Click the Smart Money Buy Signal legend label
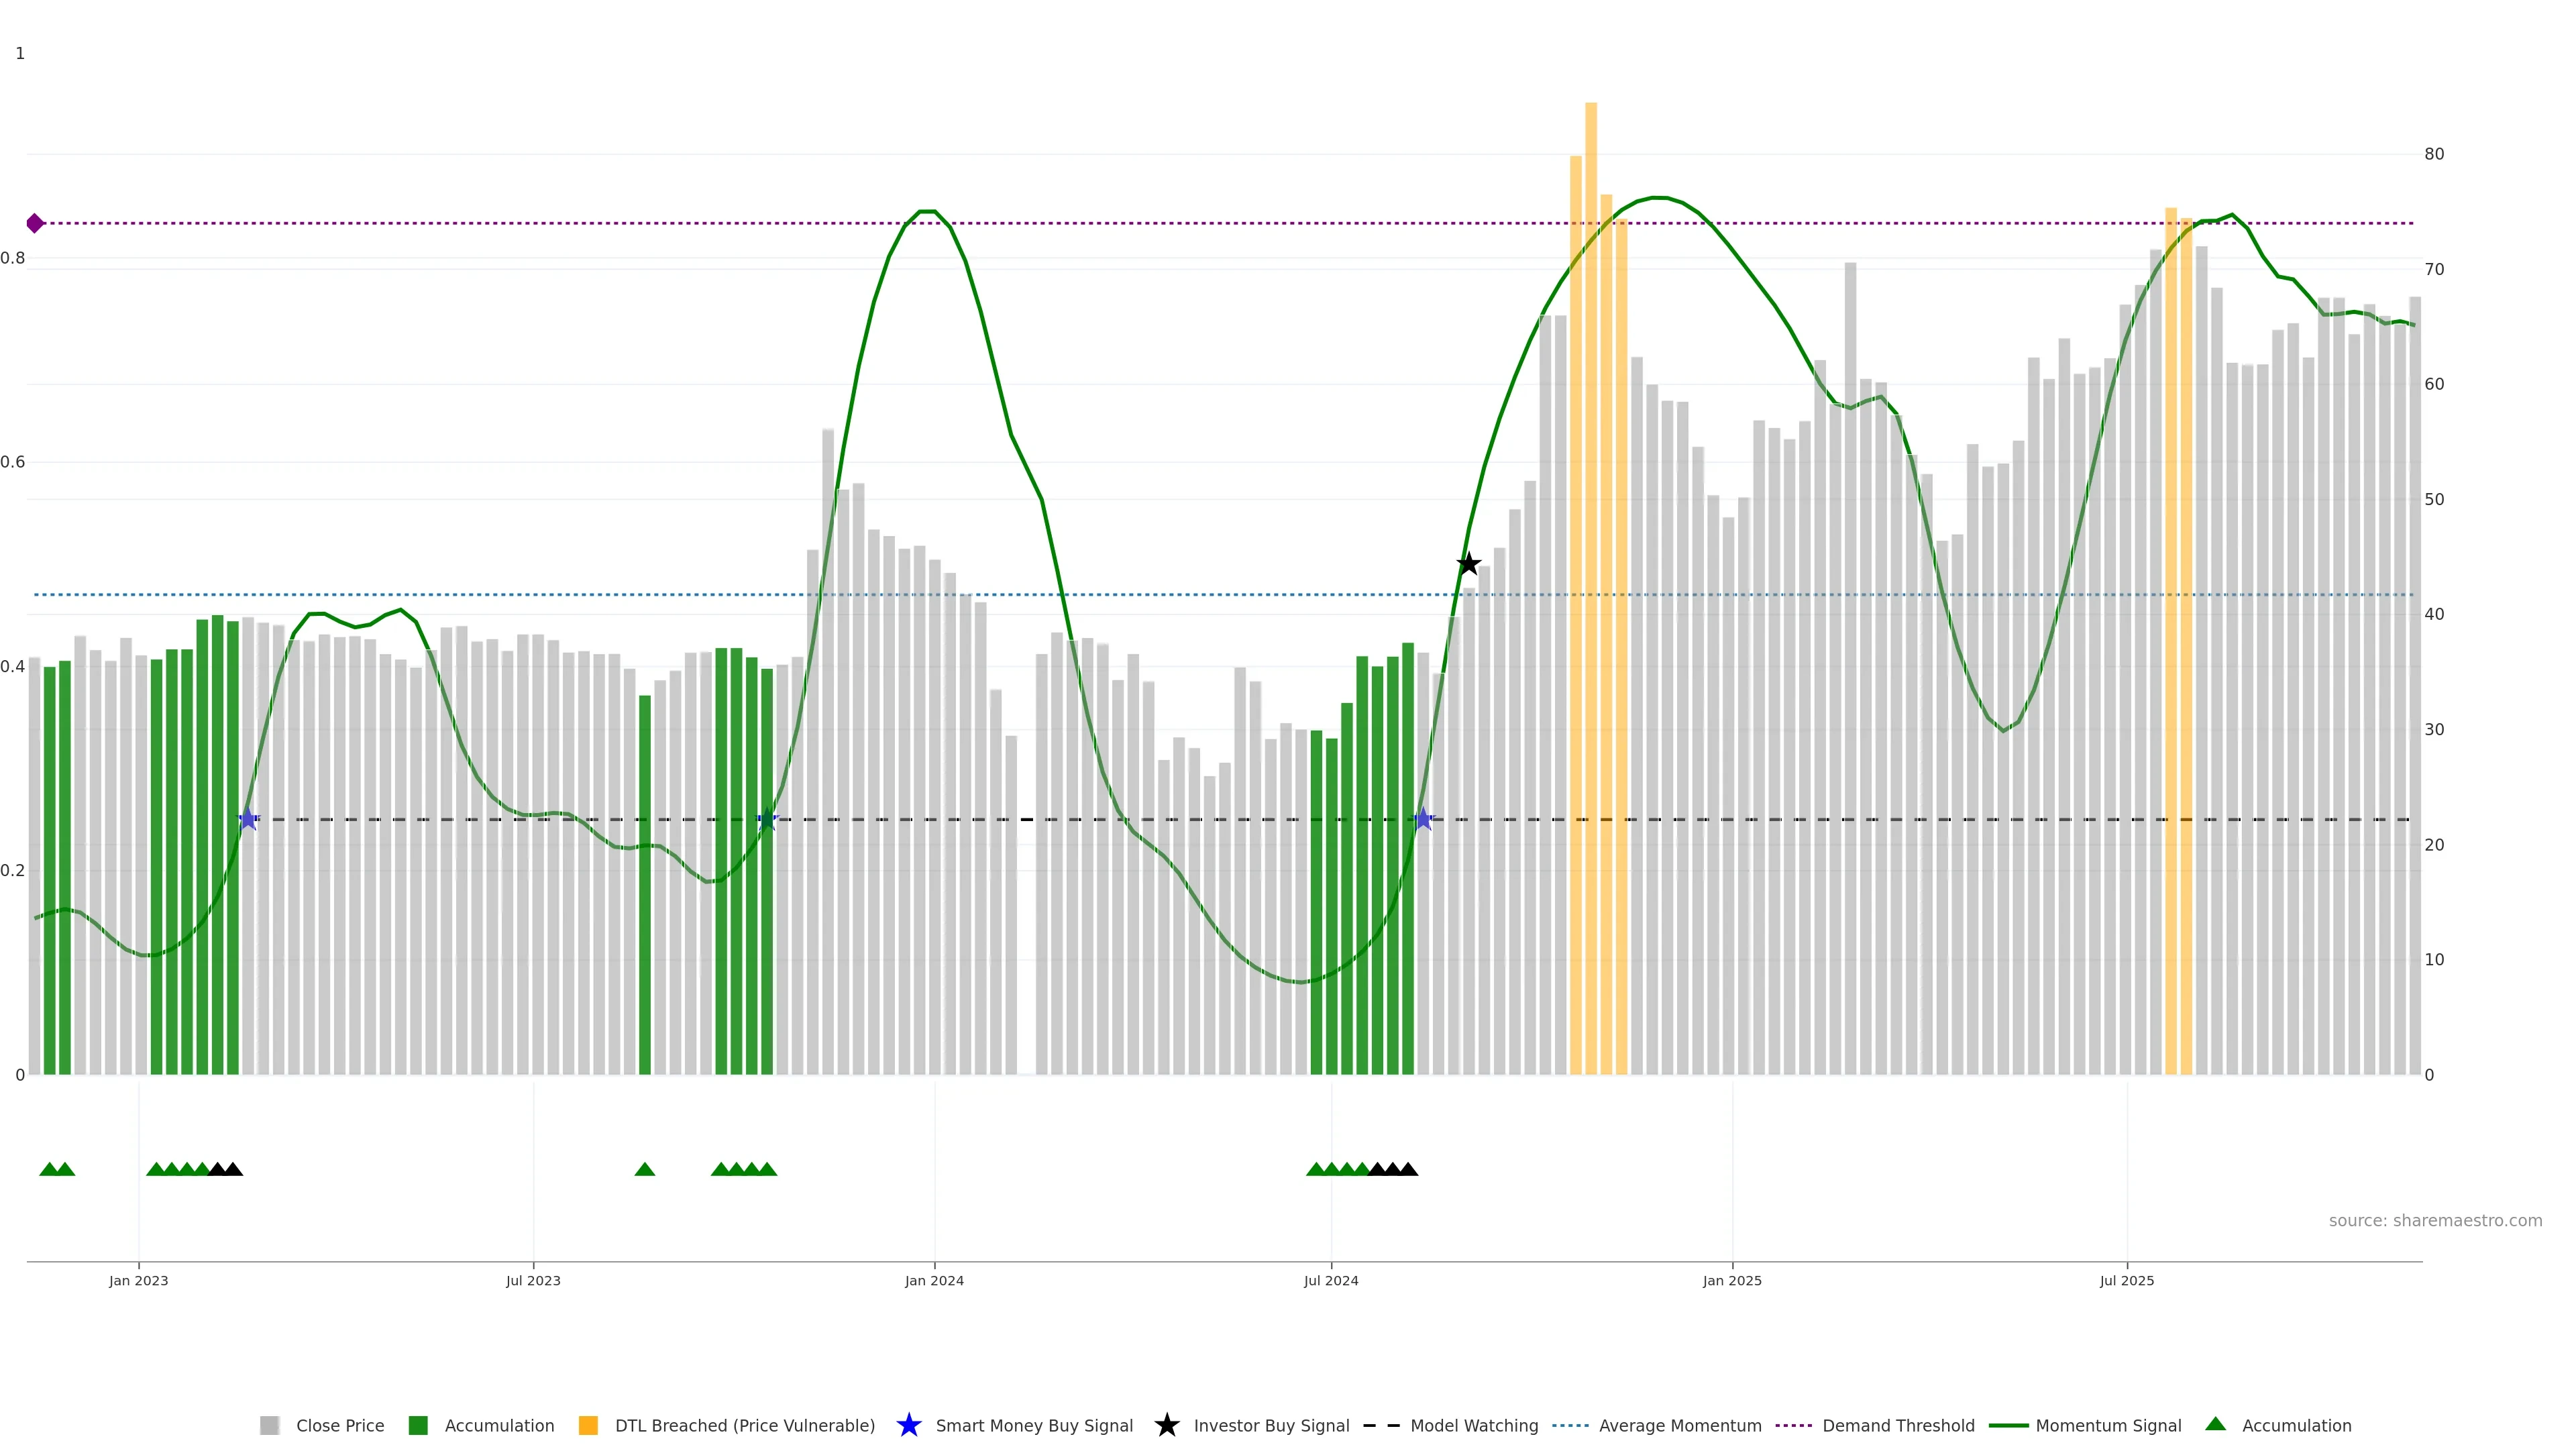This screenshot has width=2576, height=1449. click(1034, 1425)
